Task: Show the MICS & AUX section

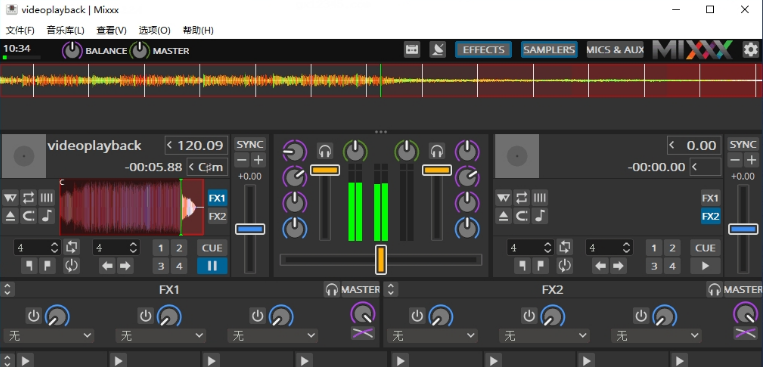Action: pyautogui.click(x=615, y=50)
